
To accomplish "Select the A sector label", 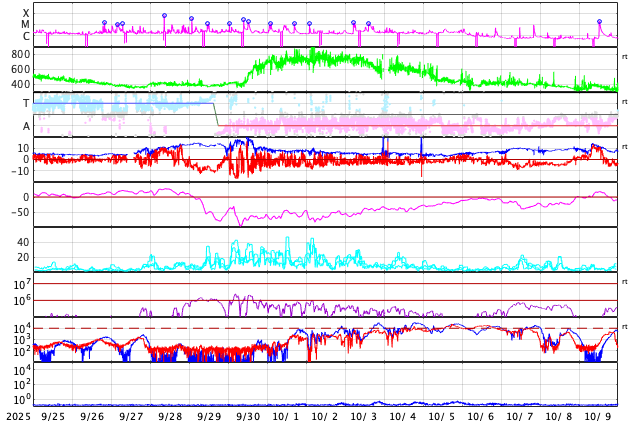I will coord(26,126).
